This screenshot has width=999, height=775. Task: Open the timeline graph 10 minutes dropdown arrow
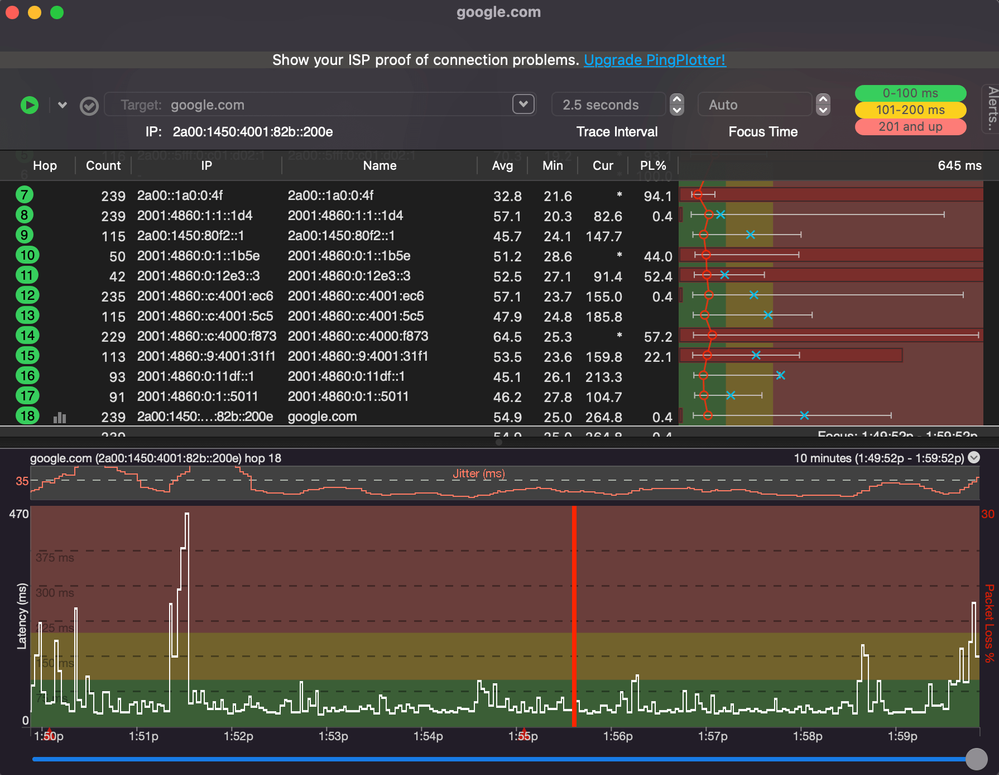coord(974,457)
